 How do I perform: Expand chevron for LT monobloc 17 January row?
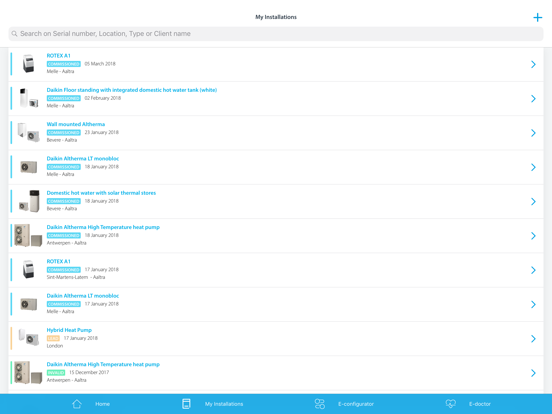533,305
